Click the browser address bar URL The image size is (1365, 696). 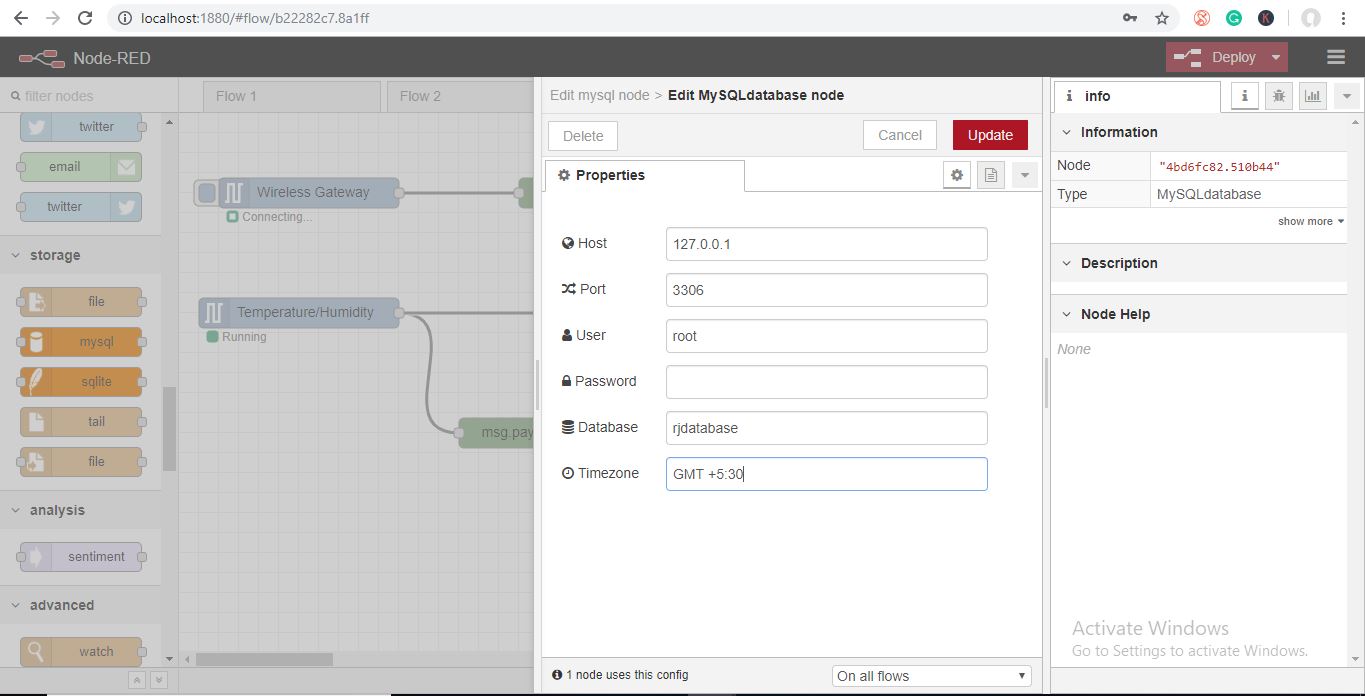256,18
